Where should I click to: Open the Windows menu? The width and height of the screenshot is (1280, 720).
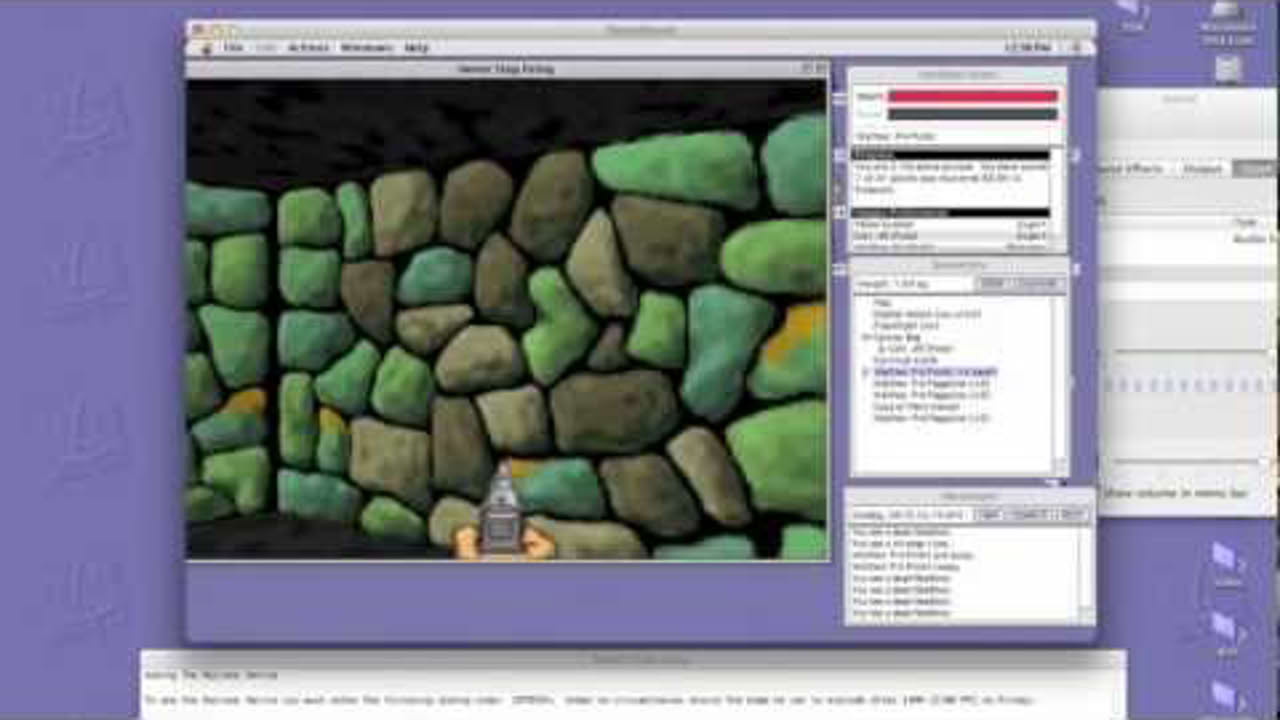[366, 48]
